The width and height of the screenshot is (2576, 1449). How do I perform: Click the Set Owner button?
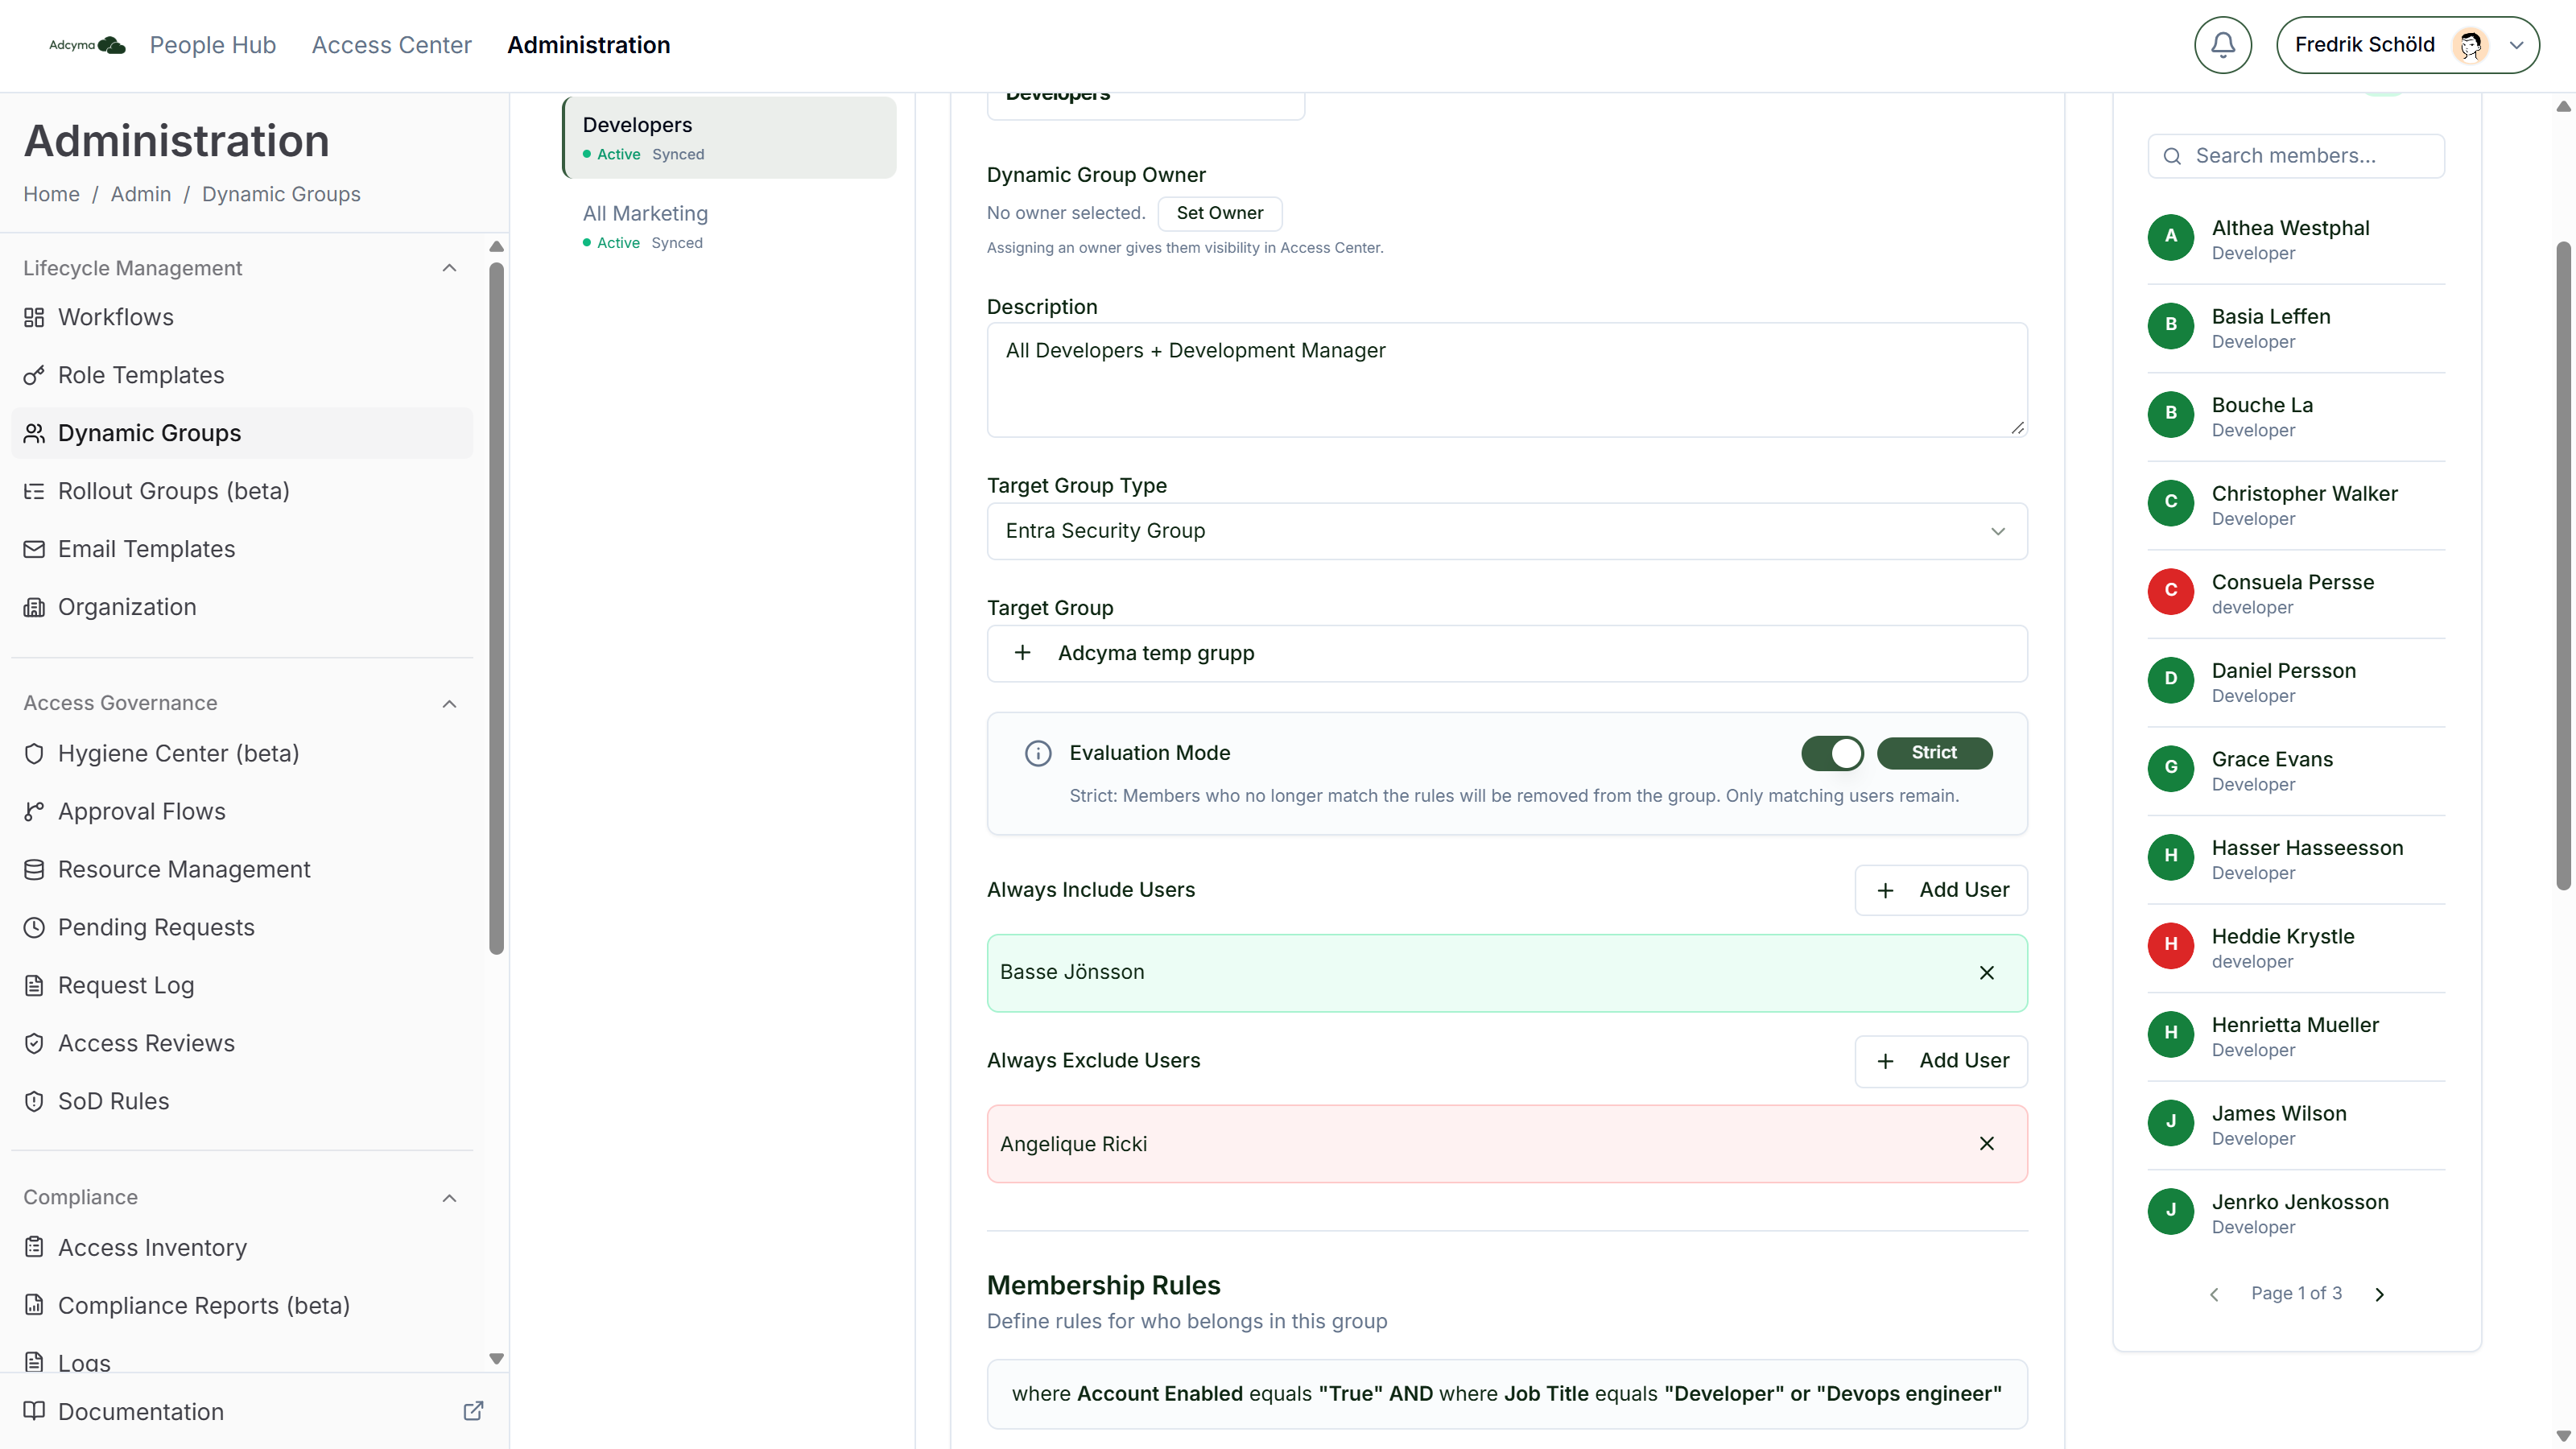tap(1219, 213)
